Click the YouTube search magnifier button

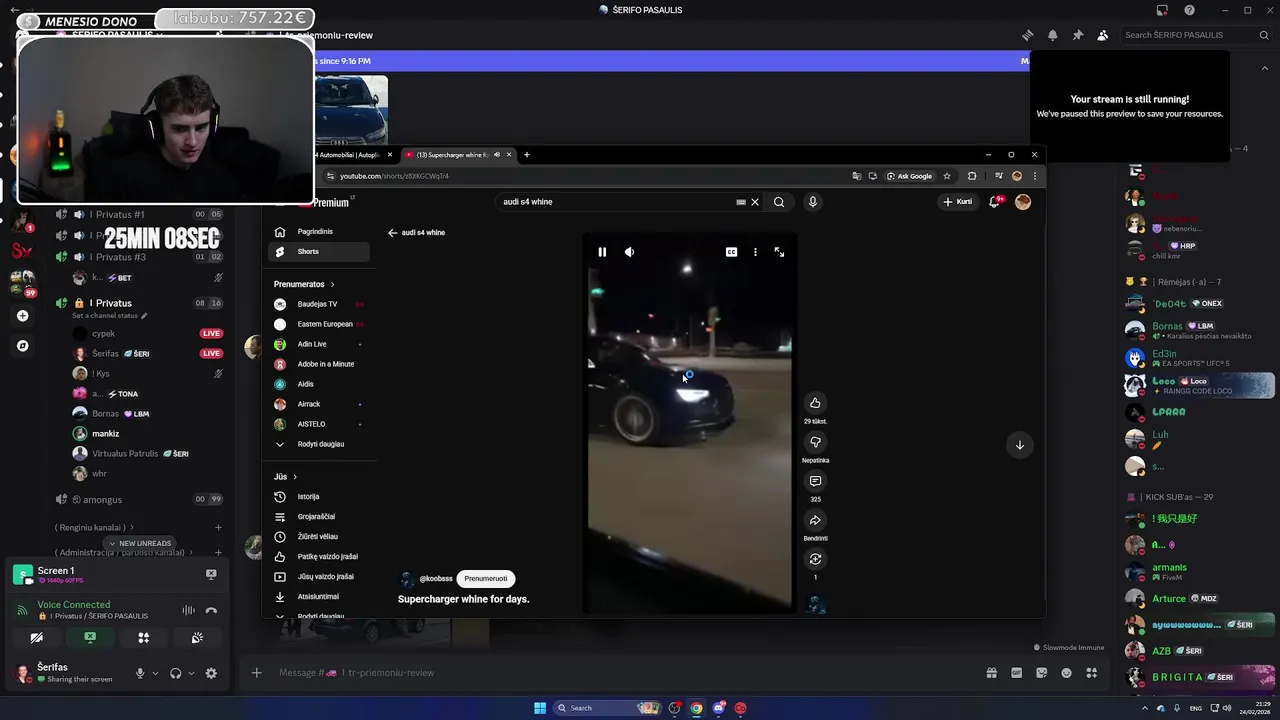[x=779, y=202]
